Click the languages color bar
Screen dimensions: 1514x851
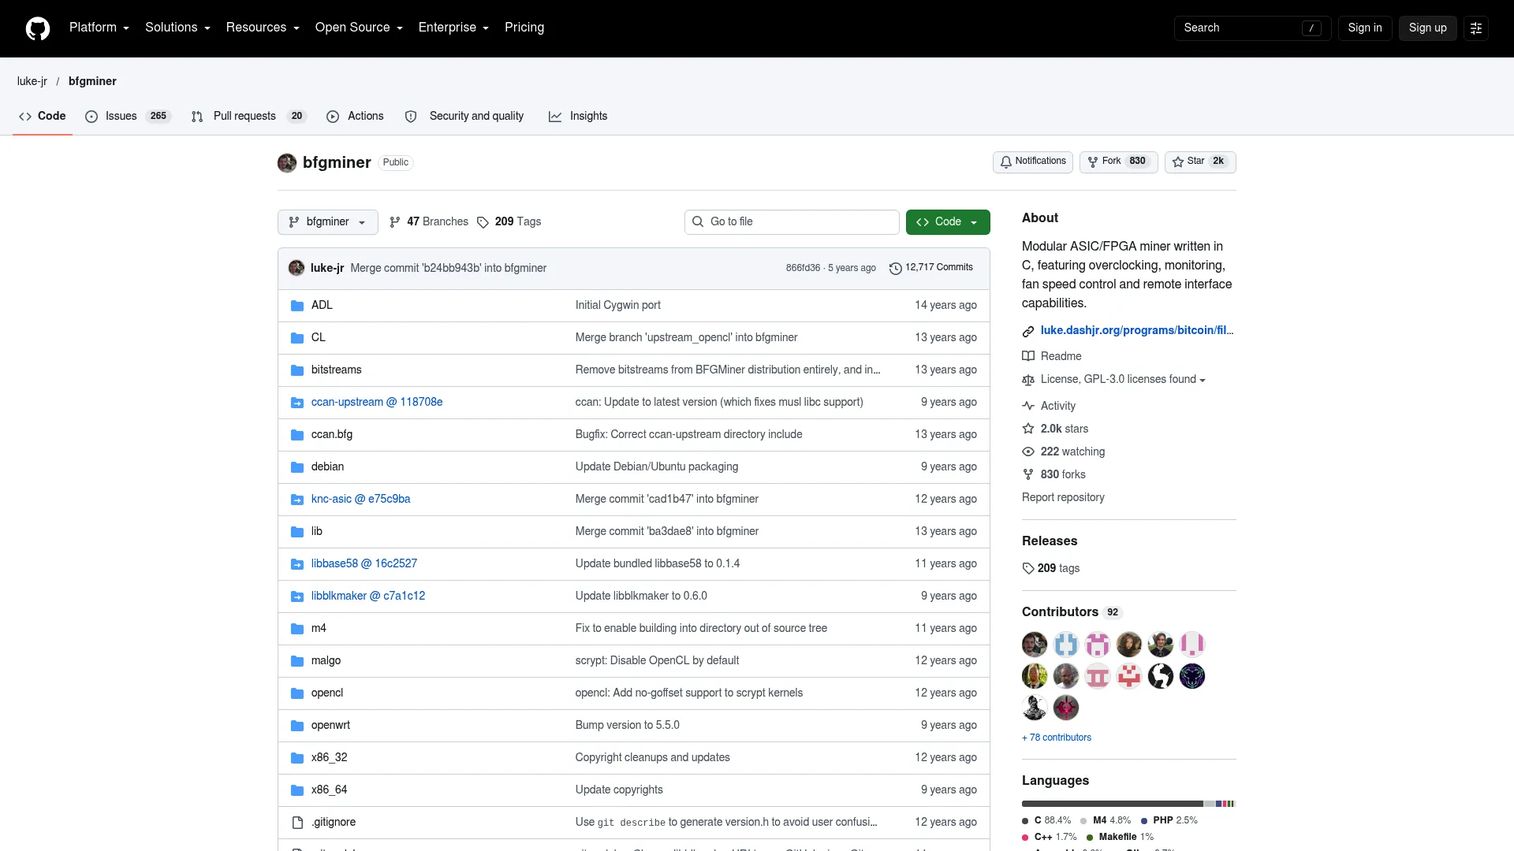tap(1129, 804)
